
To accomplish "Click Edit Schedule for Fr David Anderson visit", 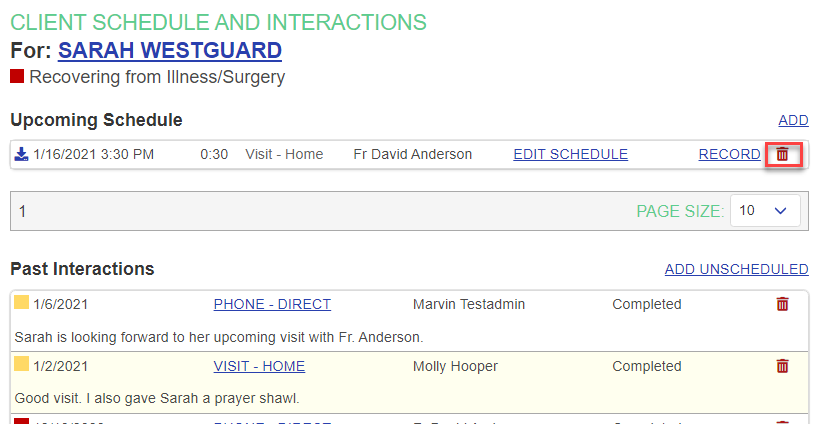I will [x=570, y=154].
